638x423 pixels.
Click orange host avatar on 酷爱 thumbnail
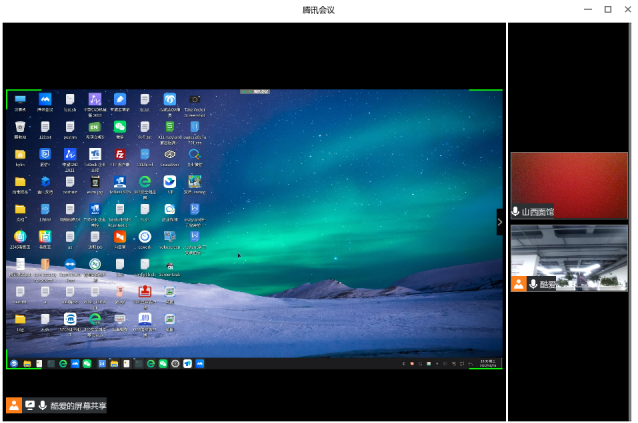click(519, 284)
